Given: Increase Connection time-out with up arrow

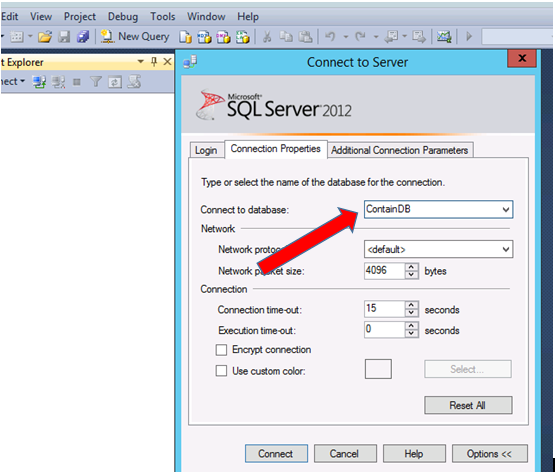Looking at the screenshot, I should coord(411,305).
